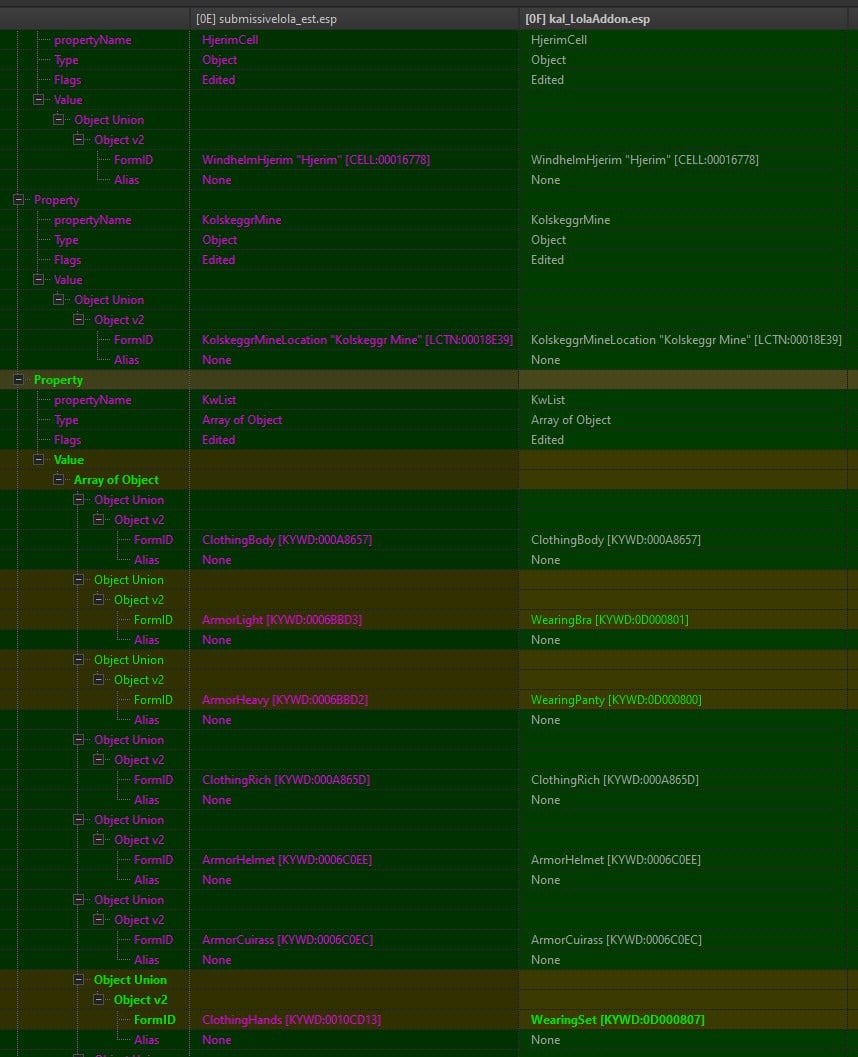Select magenta ArmorHelmet [KYWD:0006C0EE] entry
858x1057 pixels.
(x=287, y=859)
